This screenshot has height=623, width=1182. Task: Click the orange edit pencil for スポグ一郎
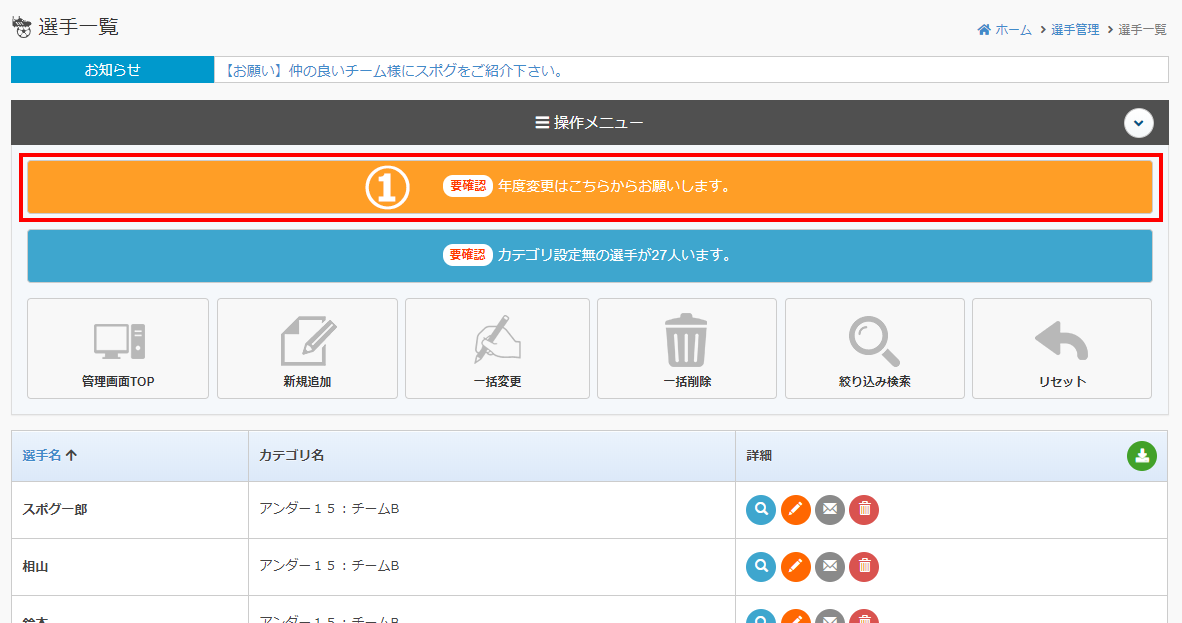795,510
